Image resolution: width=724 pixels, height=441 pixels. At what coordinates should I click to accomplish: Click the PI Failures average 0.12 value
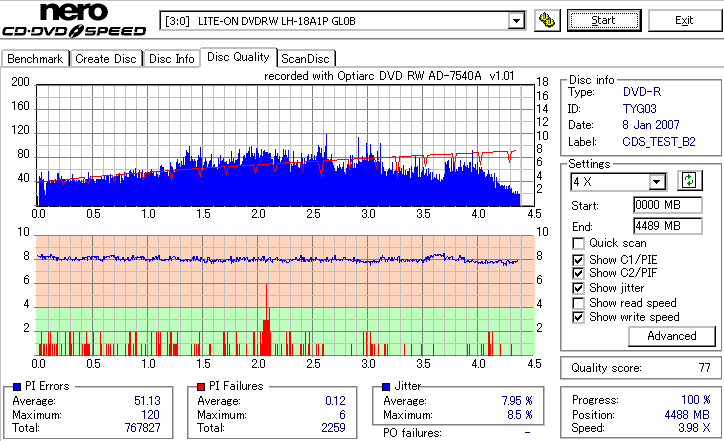coord(335,401)
